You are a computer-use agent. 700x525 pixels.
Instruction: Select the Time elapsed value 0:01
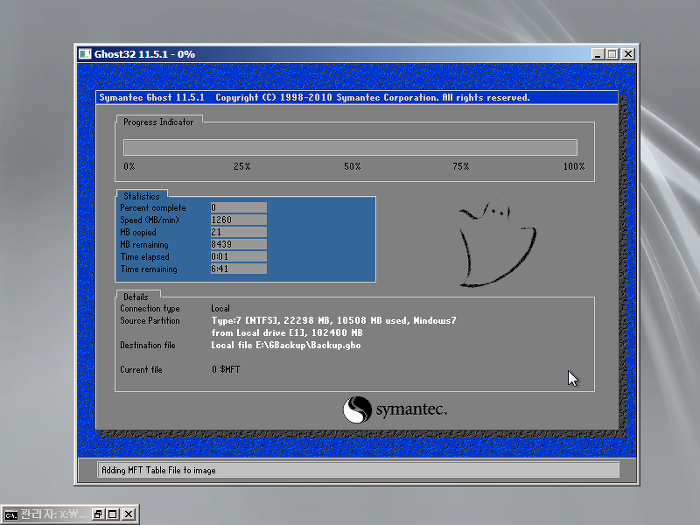[x=238, y=257]
